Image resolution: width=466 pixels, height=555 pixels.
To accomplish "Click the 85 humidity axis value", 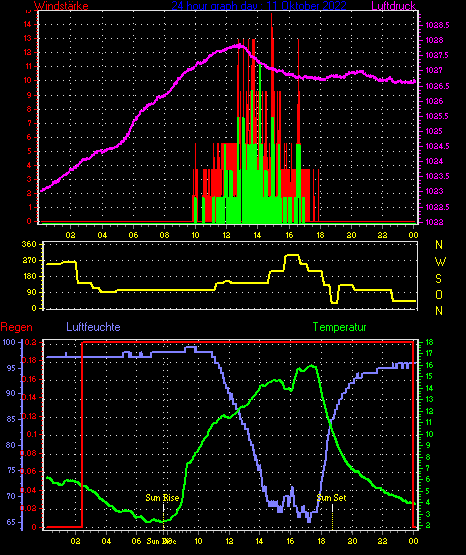I will coord(11,419).
